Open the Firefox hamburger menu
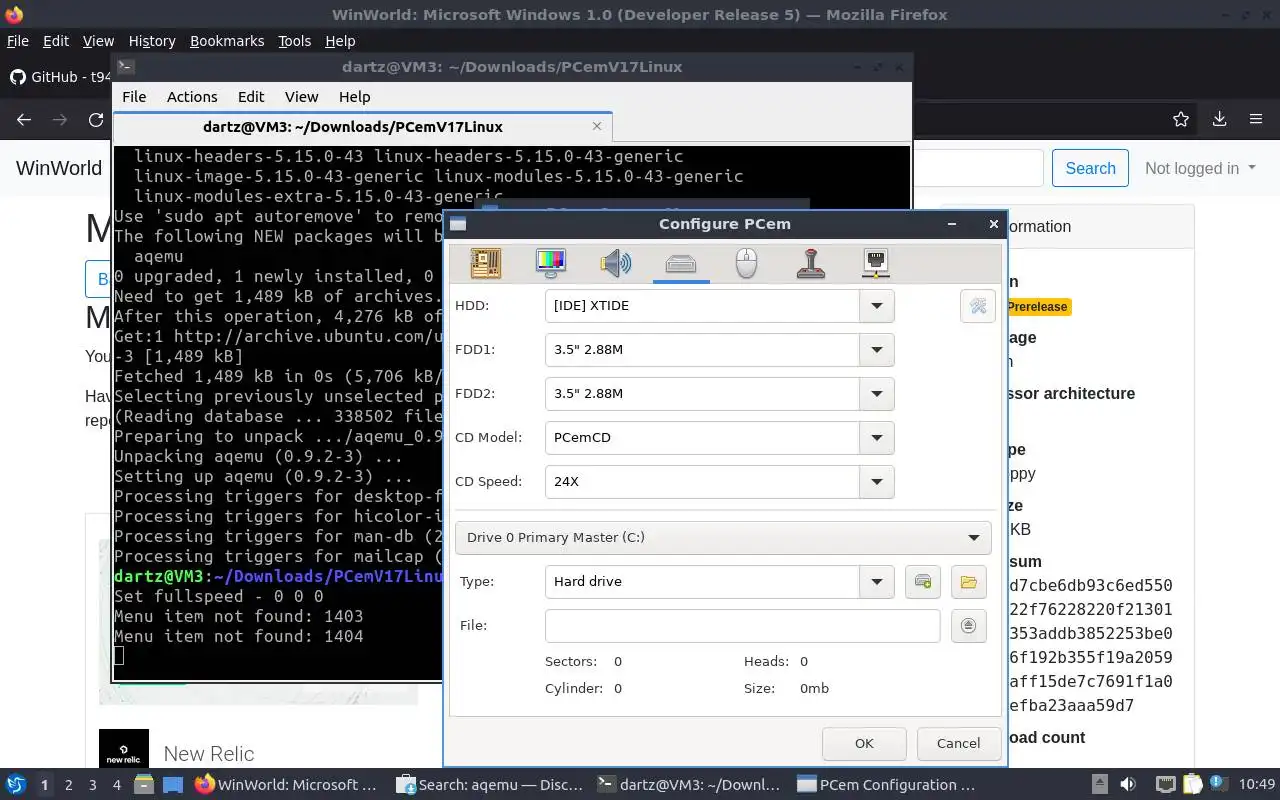This screenshot has height=800, width=1280. [1256, 119]
